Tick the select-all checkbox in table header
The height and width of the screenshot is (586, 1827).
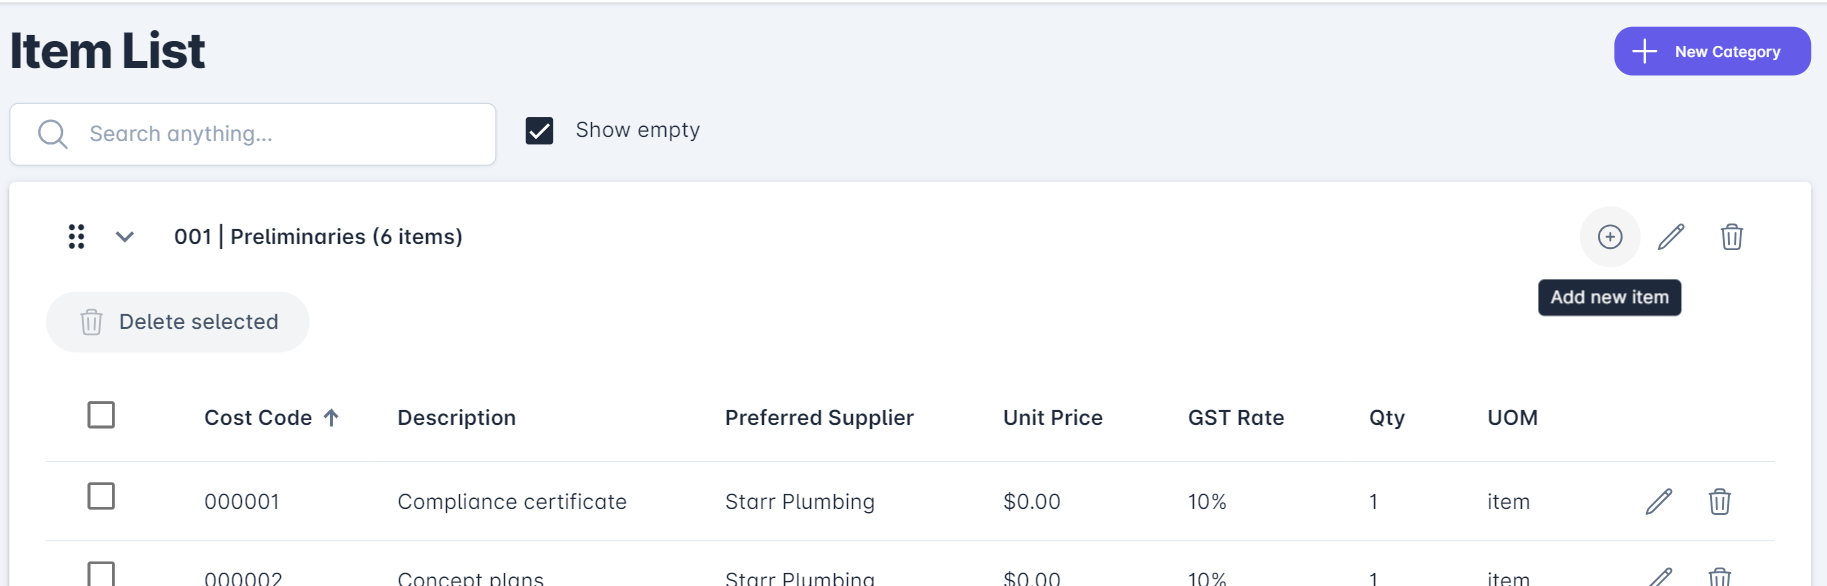coord(101,415)
